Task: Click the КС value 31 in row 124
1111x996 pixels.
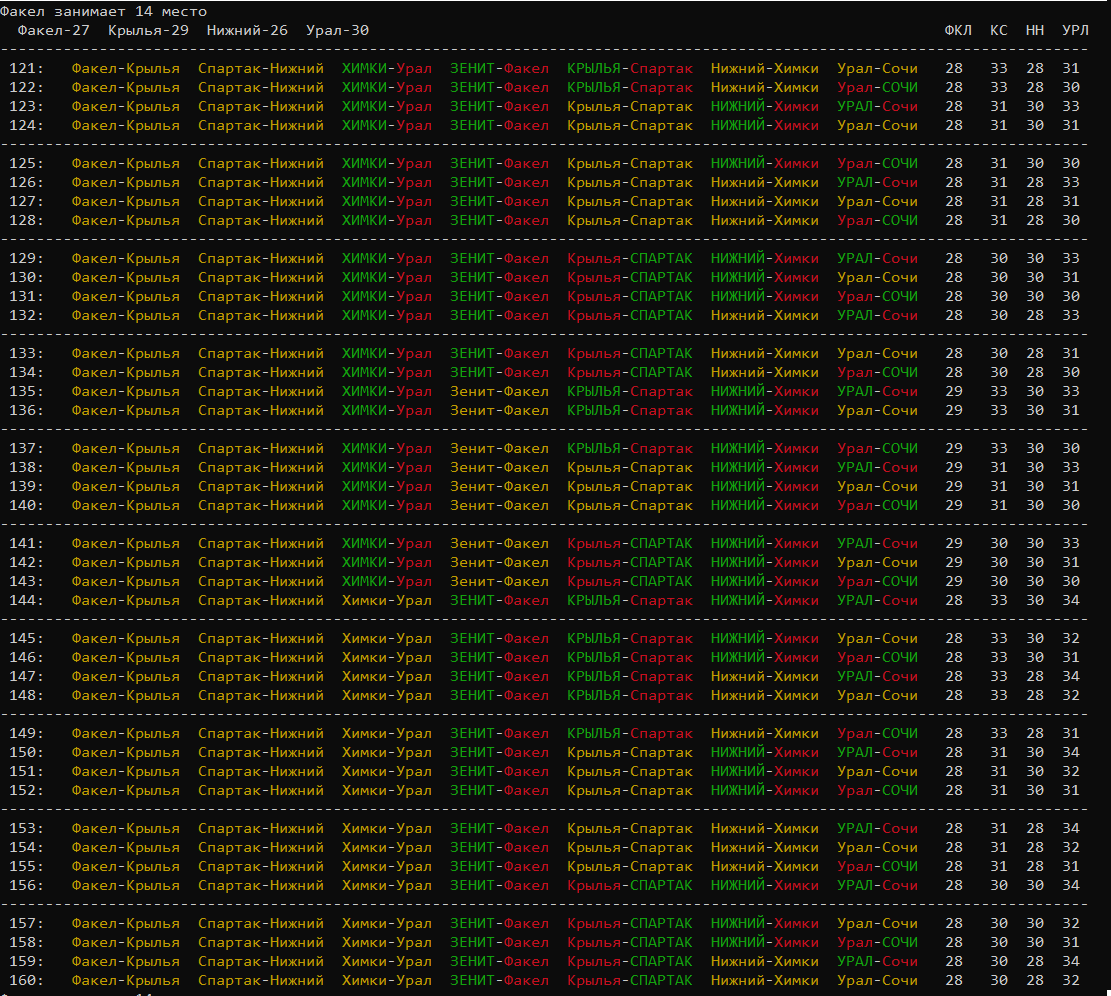Action: coord(998,125)
